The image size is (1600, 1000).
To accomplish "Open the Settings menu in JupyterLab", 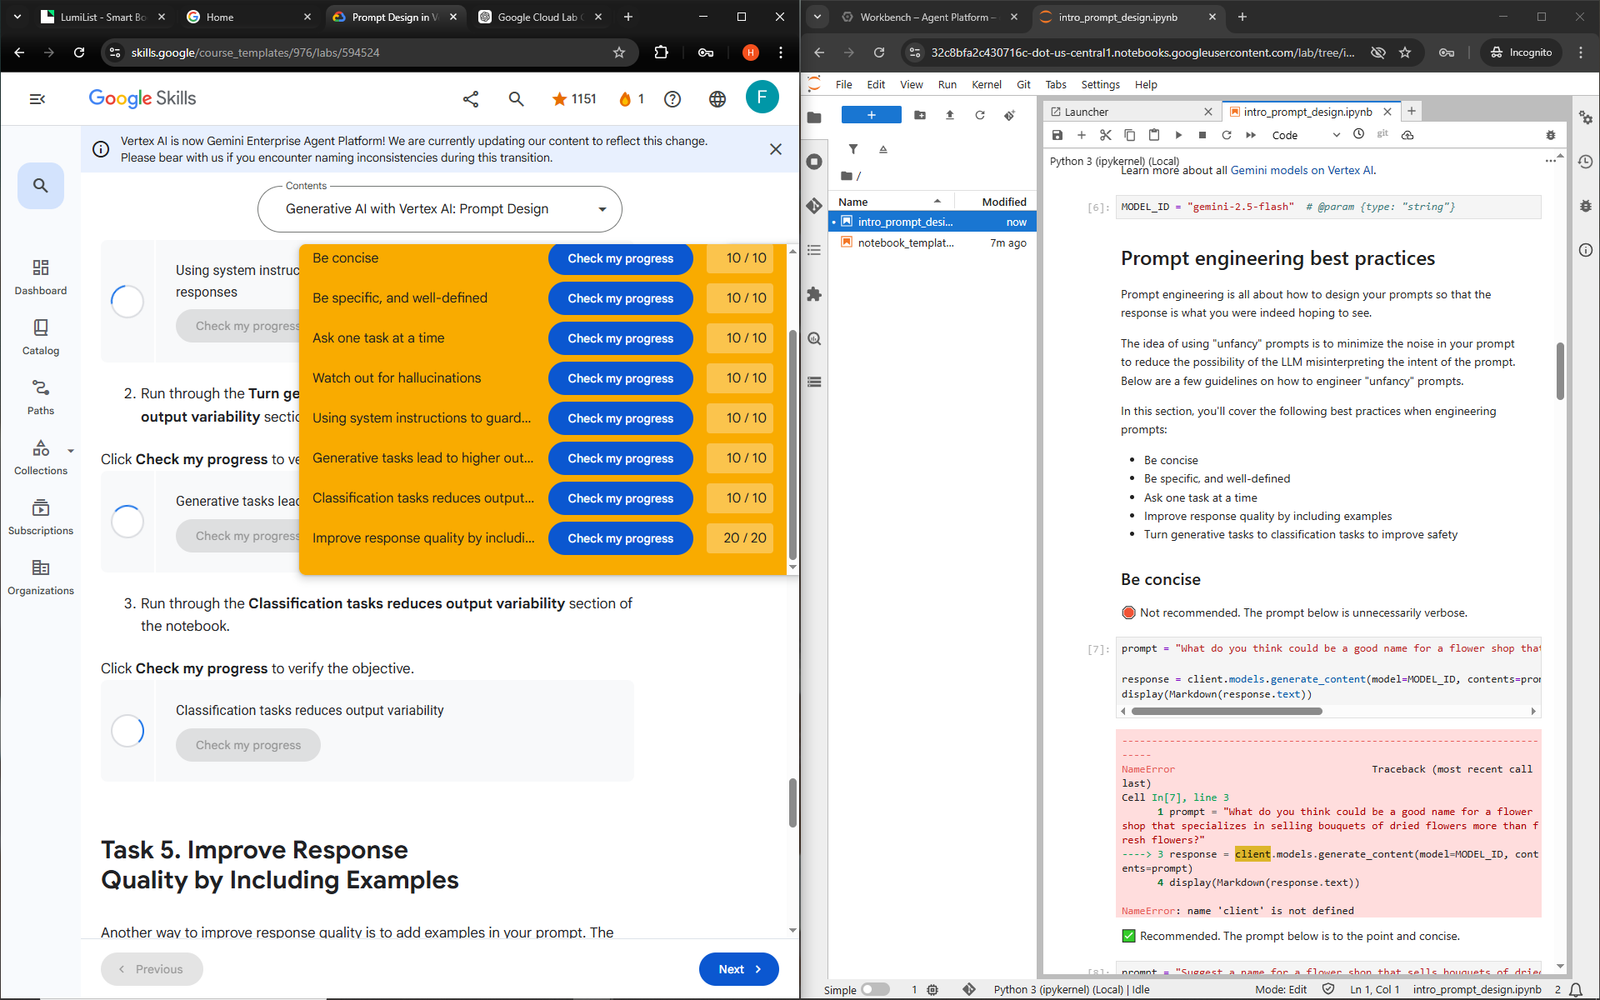I will click(x=1100, y=85).
